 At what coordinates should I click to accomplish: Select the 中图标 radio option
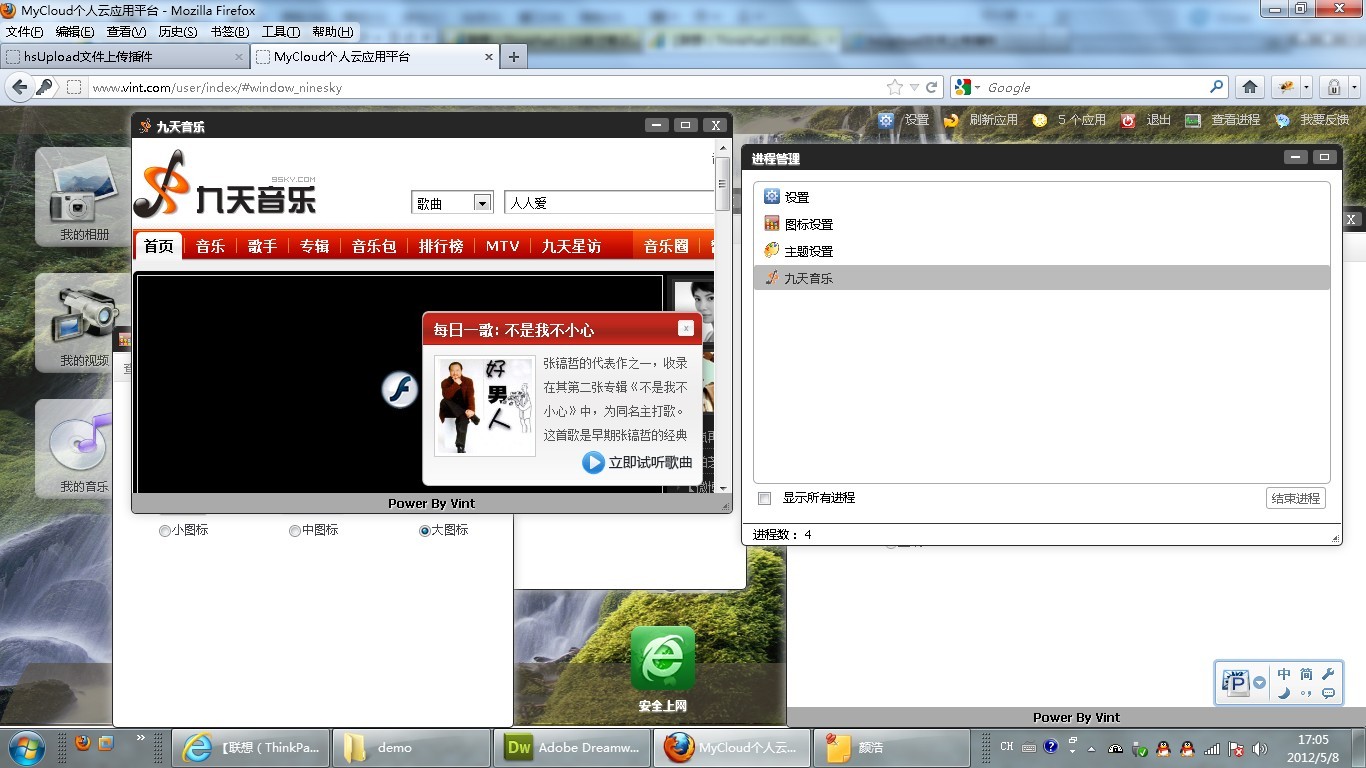[x=295, y=531]
